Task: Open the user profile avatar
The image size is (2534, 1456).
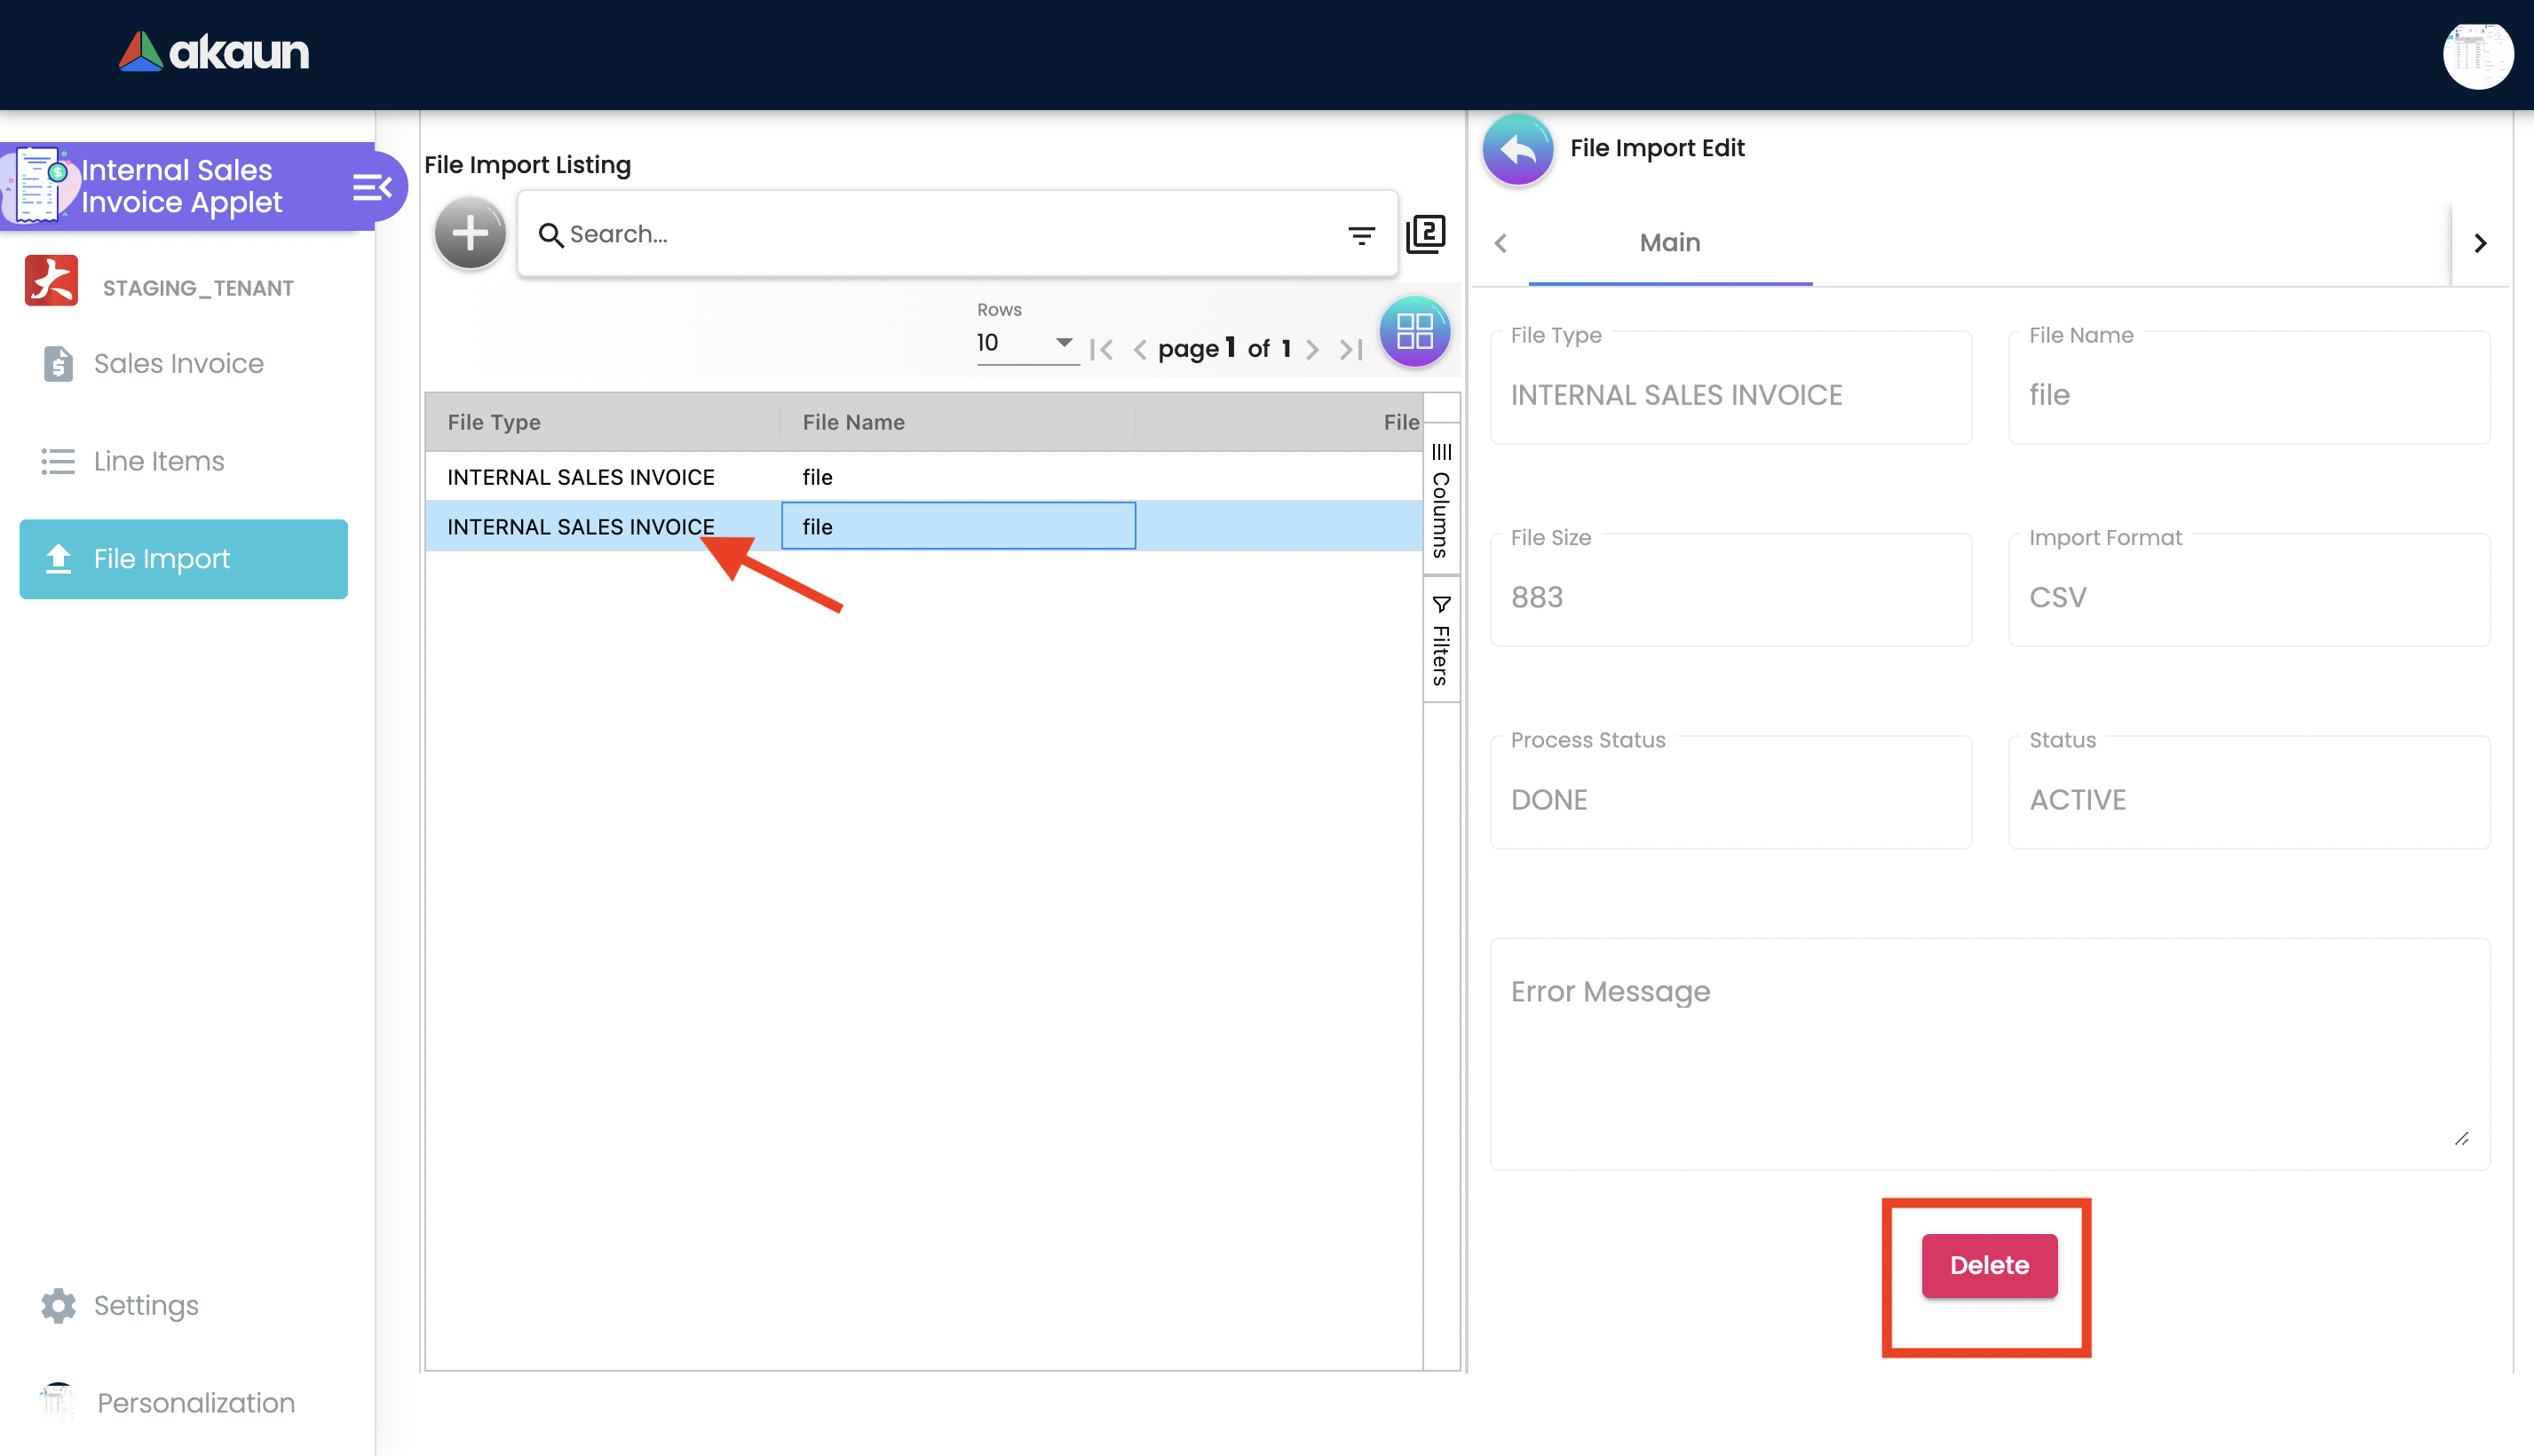Action: pyautogui.click(x=2477, y=55)
